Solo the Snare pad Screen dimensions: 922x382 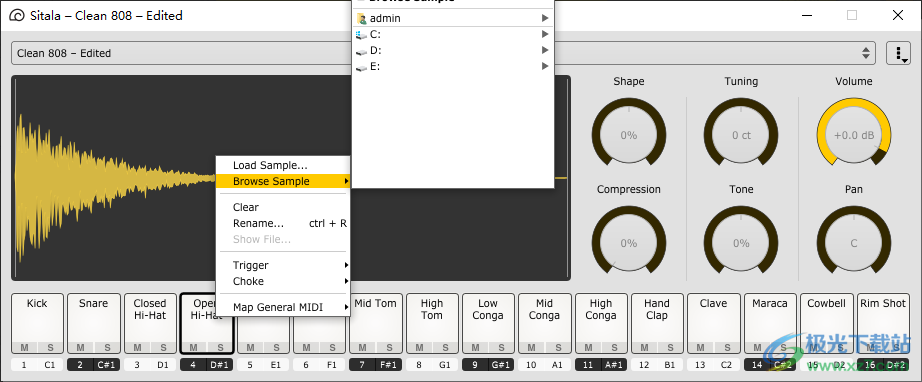click(x=107, y=347)
